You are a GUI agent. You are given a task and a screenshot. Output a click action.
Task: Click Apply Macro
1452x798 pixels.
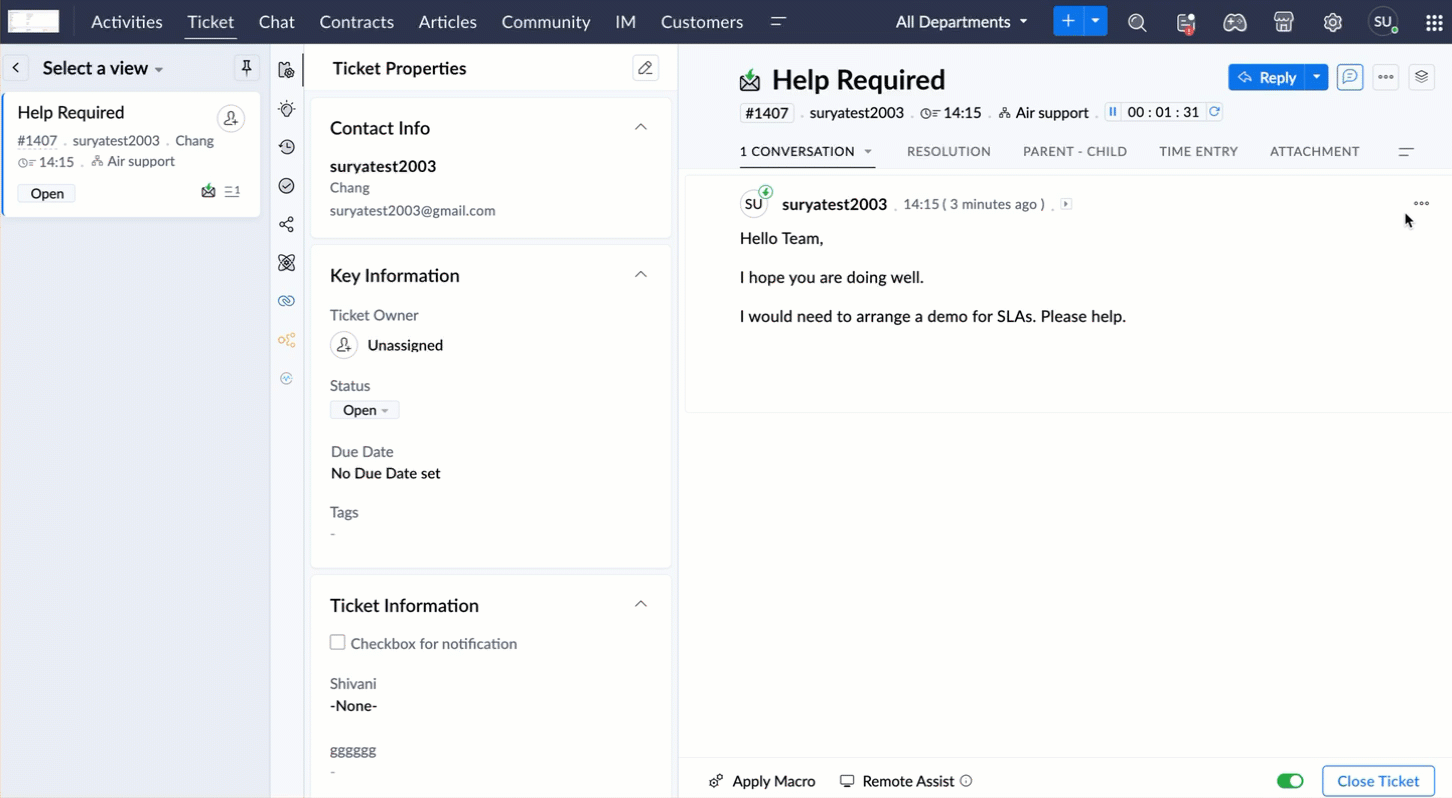click(763, 781)
